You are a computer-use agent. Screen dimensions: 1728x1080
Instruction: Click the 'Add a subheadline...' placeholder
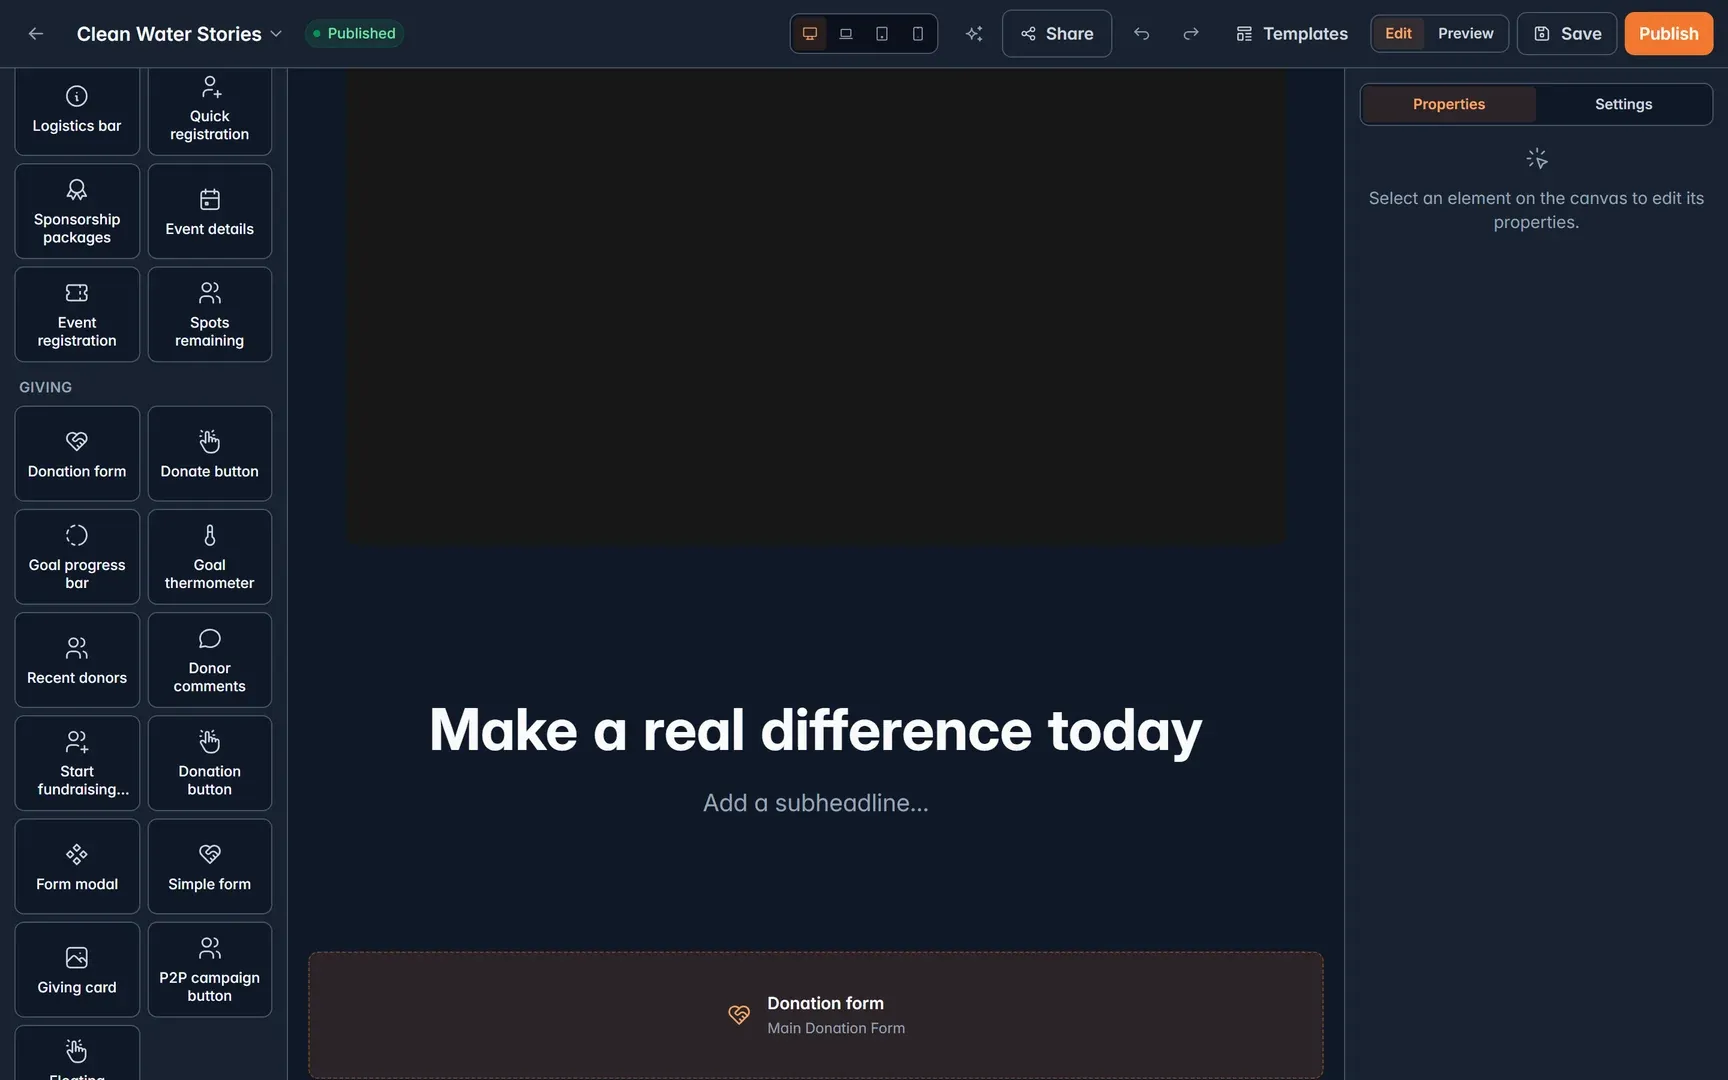click(816, 803)
